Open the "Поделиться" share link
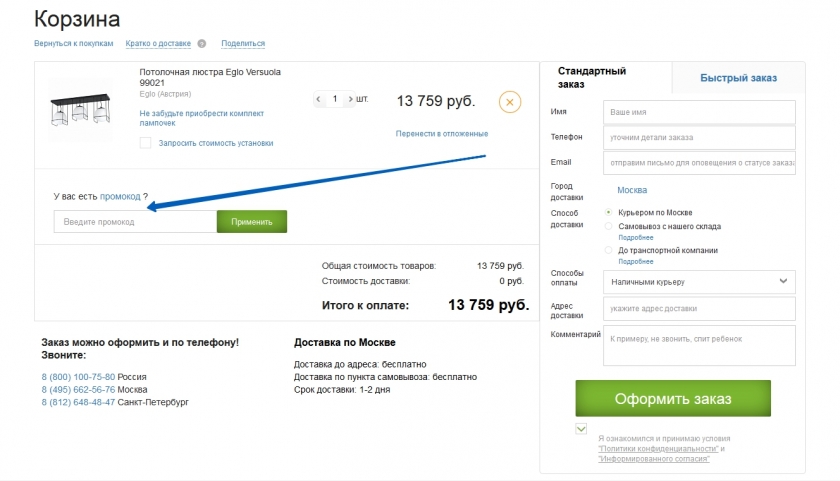The width and height of the screenshot is (840, 481). click(243, 44)
